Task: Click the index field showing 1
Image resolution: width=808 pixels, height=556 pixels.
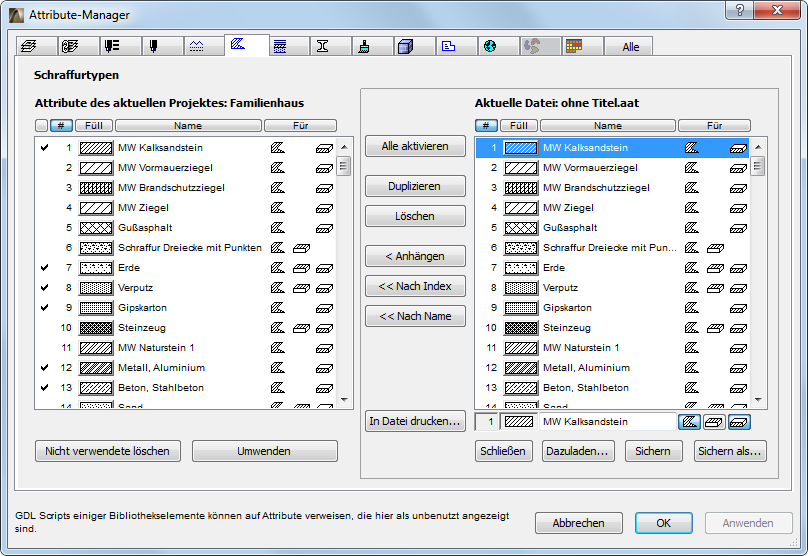Action: pyautogui.click(x=487, y=422)
